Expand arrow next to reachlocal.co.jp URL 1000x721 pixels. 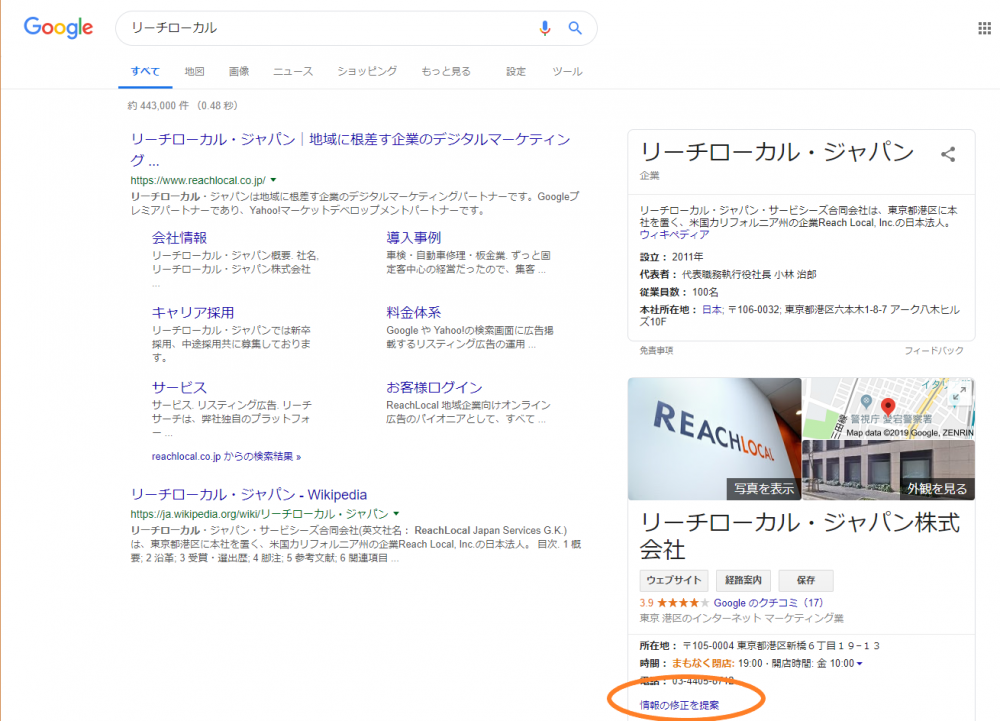[274, 180]
